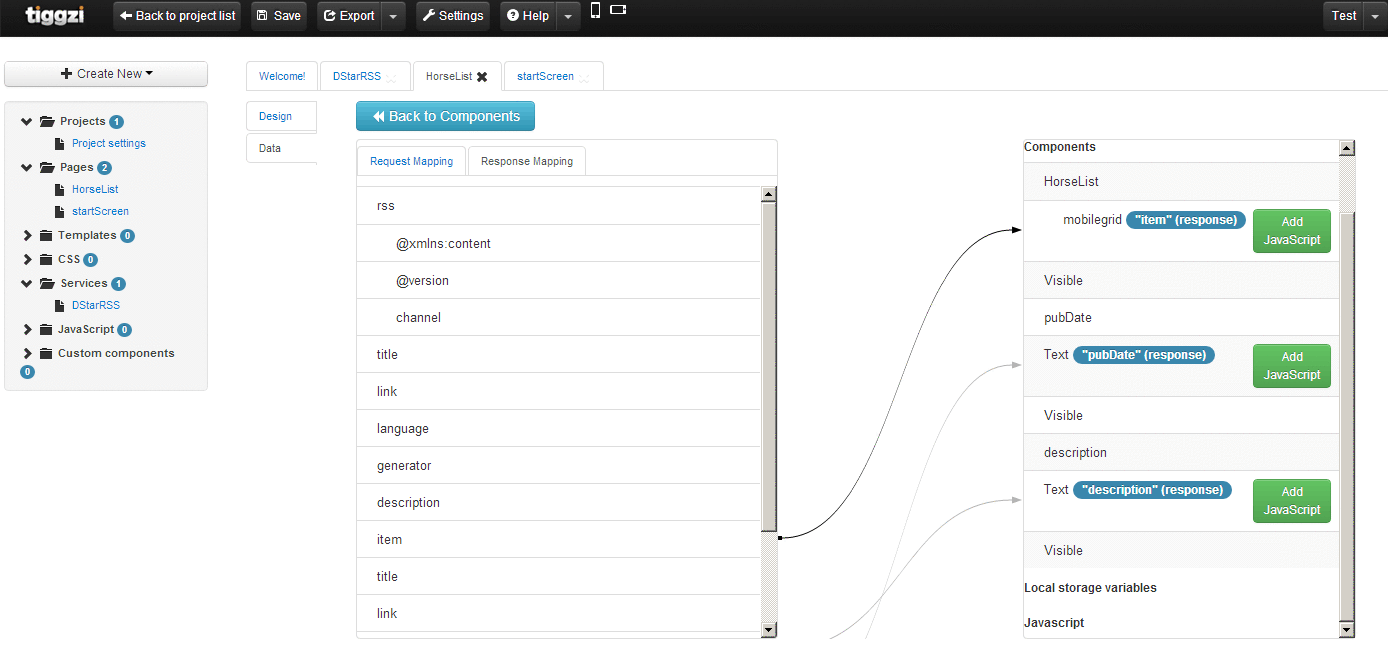Image resolution: width=1388 pixels, height=659 pixels.
Task: Click the phone landscape orientation icon
Action: [618, 10]
